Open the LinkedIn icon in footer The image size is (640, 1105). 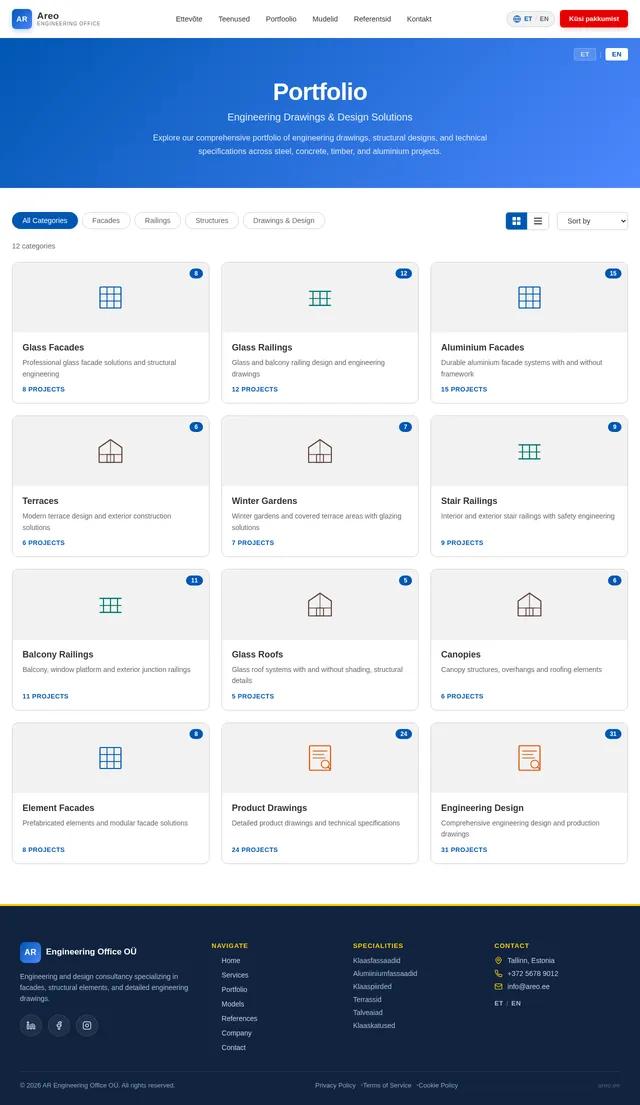[x=31, y=1025]
